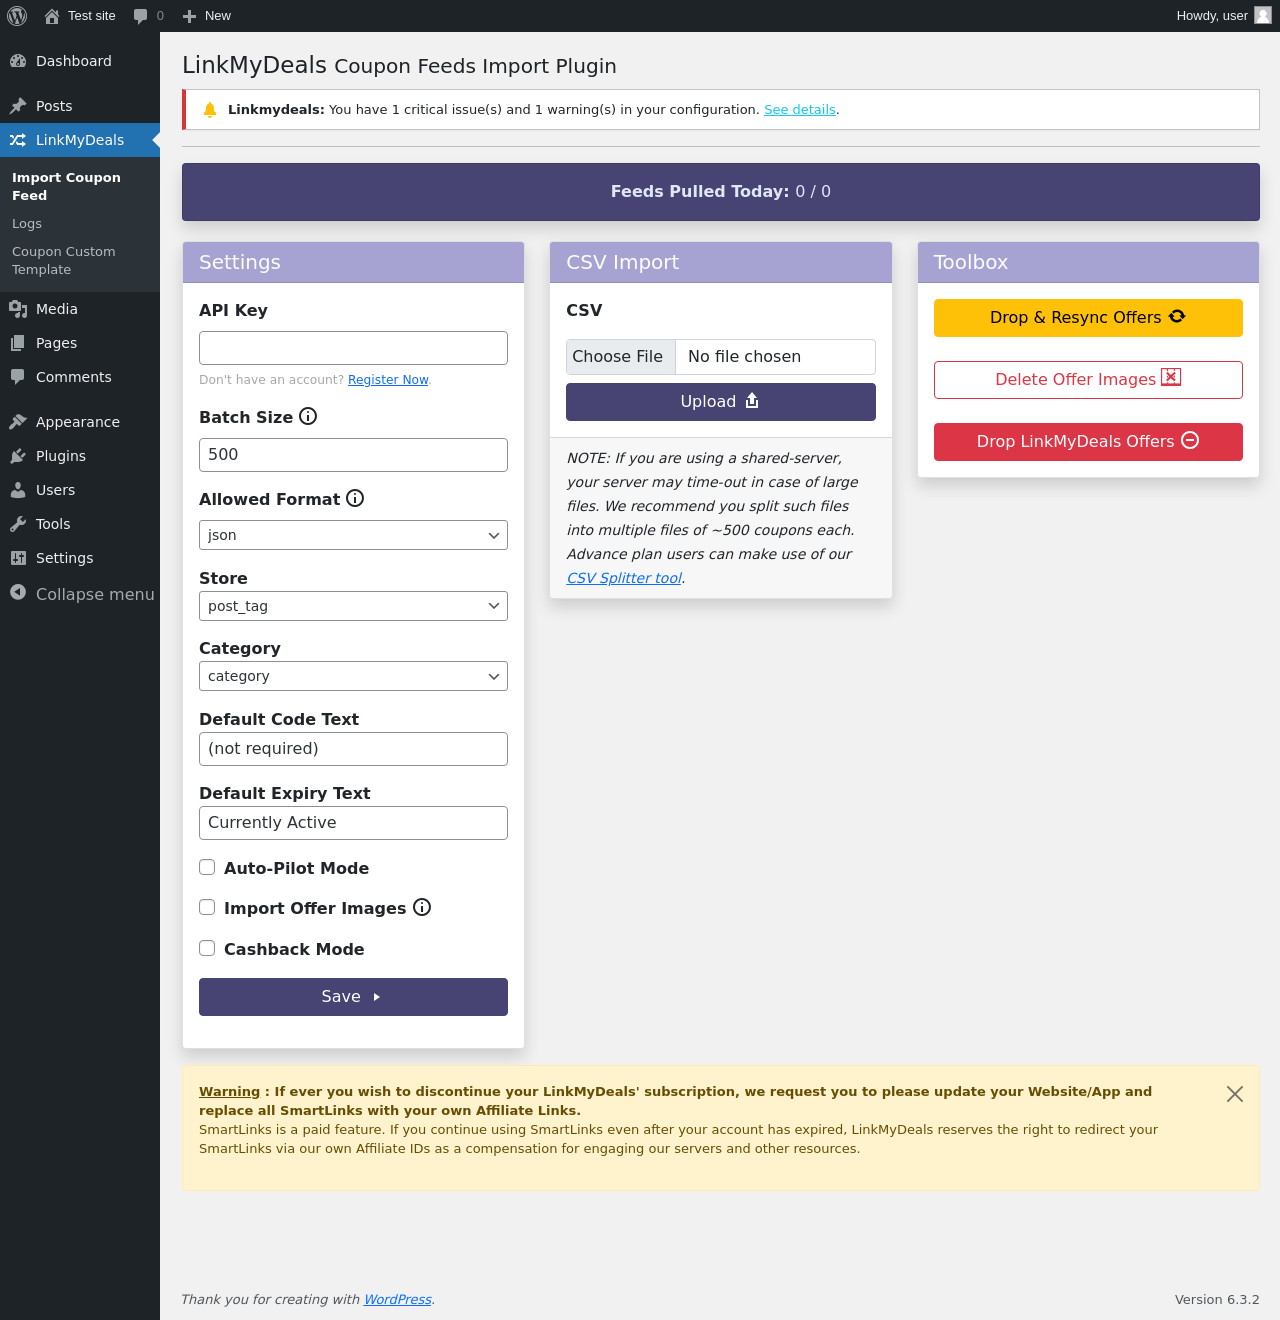Focus the API Key input field
1280x1320 pixels.
[353, 348]
